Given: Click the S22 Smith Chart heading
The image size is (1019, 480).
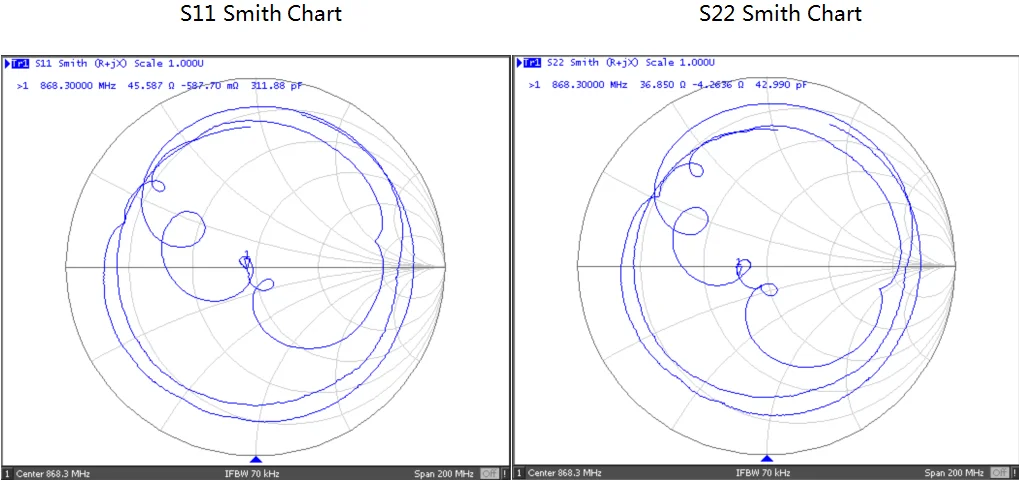Looking at the screenshot, I should coord(780,14).
